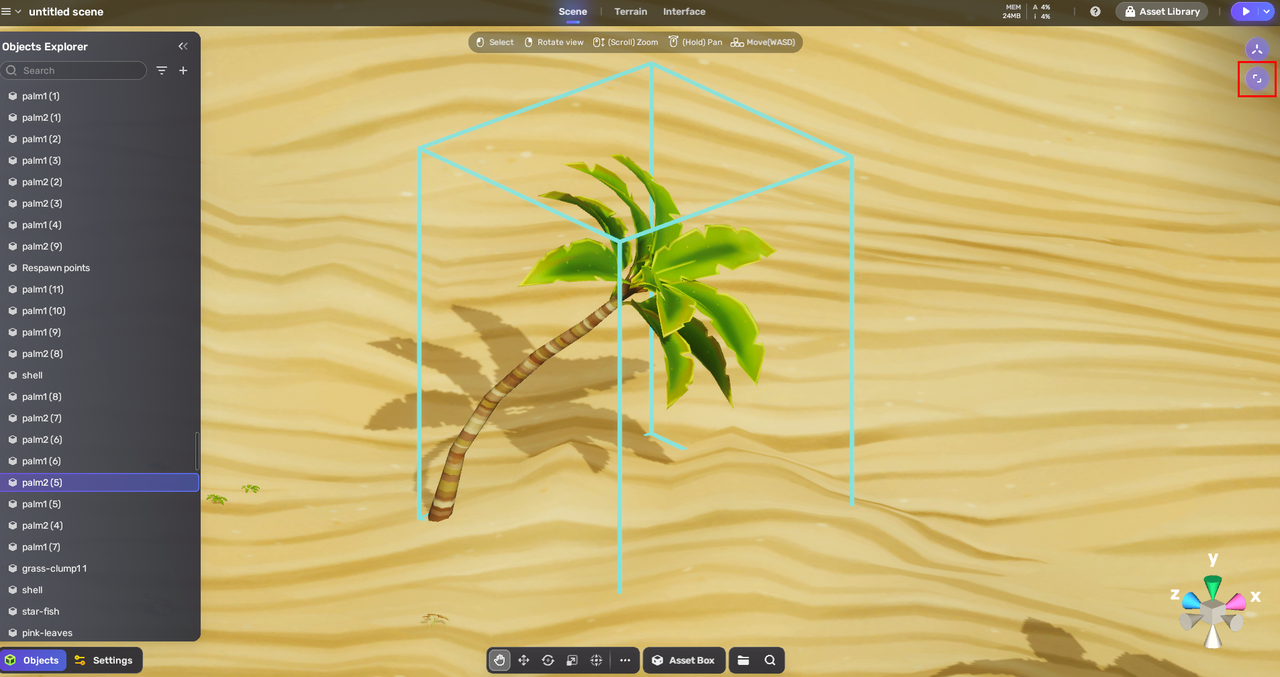The image size is (1280, 677).
Task: Open more options ellipsis in bottom toolbar
Action: click(x=625, y=660)
